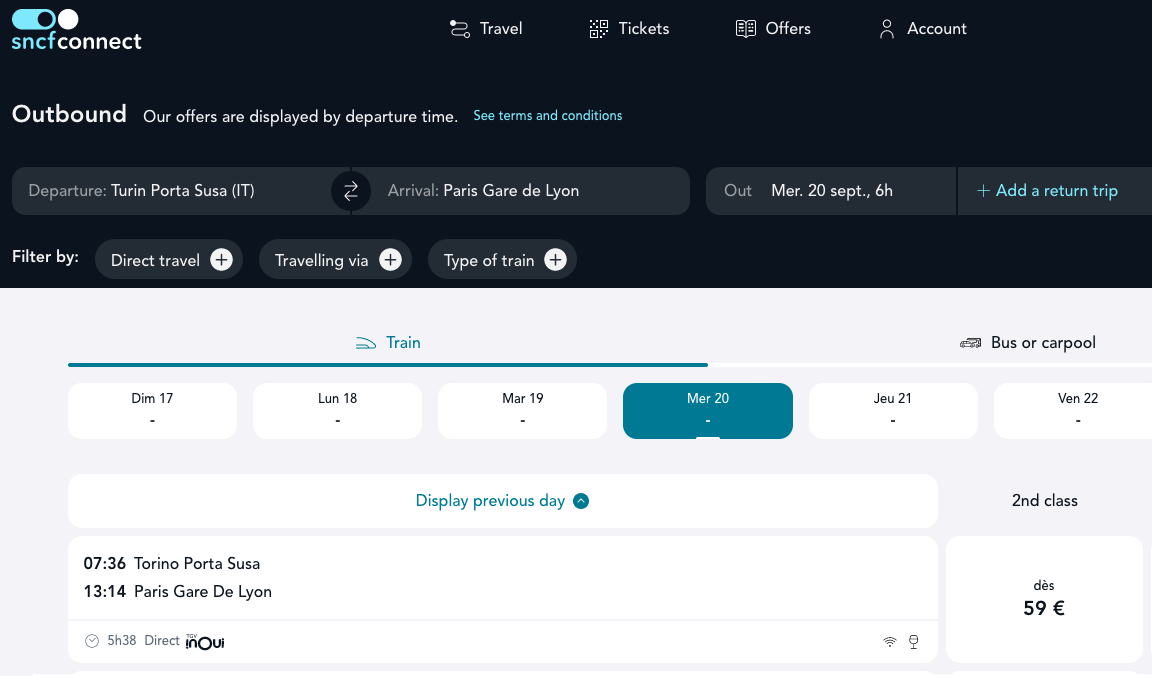The width and height of the screenshot is (1152, 676).
Task: Open the outbound date picker
Action: click(x=830, y=191)
